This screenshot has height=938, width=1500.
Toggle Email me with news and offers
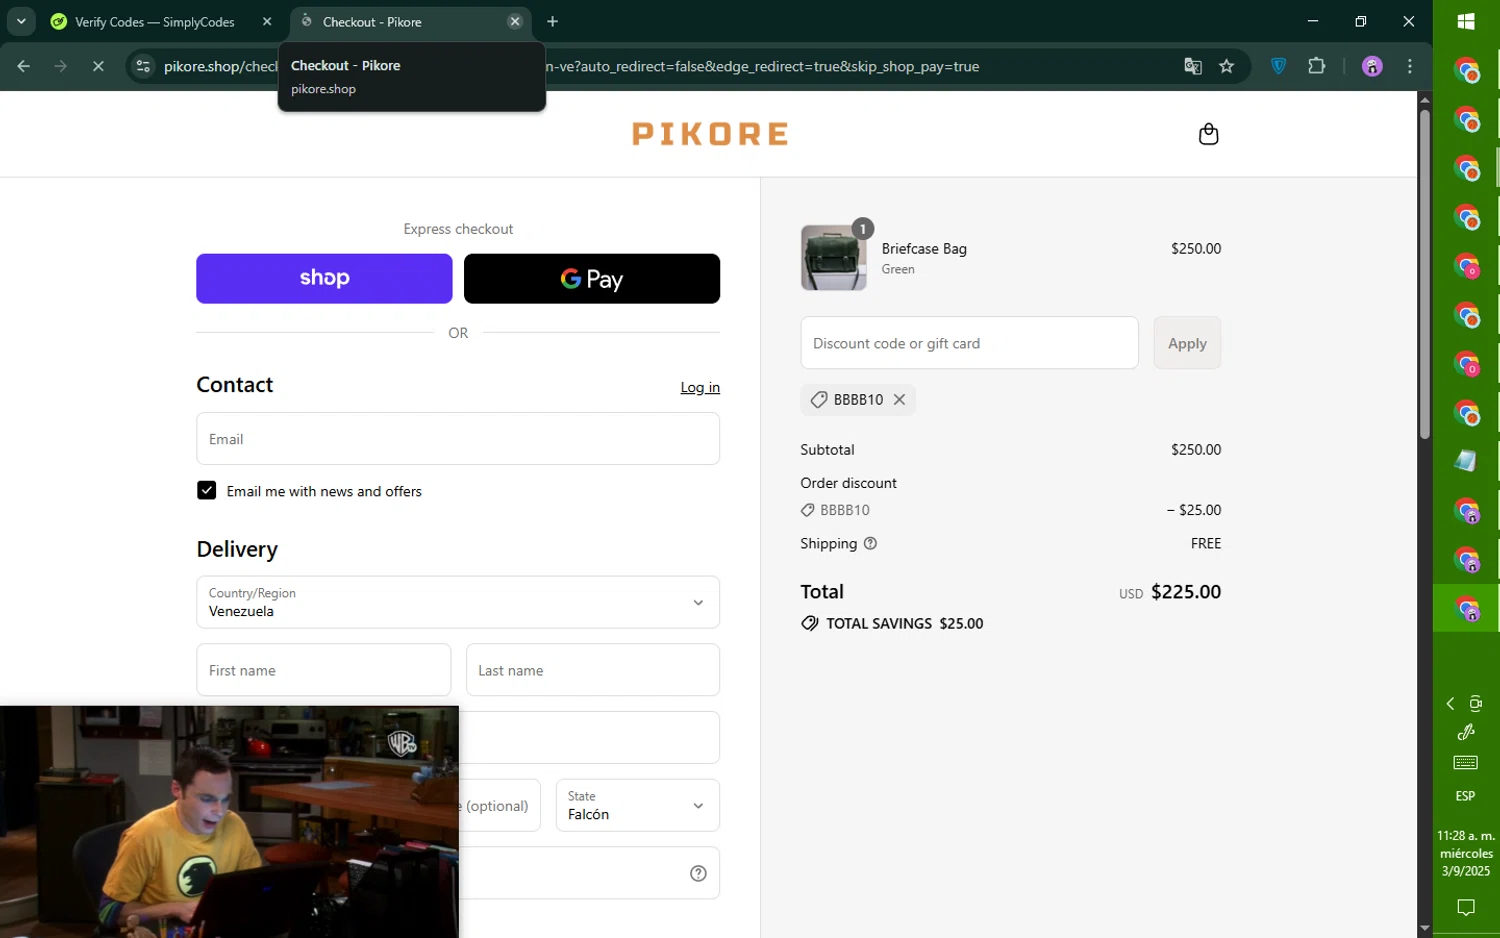[206, 490]
